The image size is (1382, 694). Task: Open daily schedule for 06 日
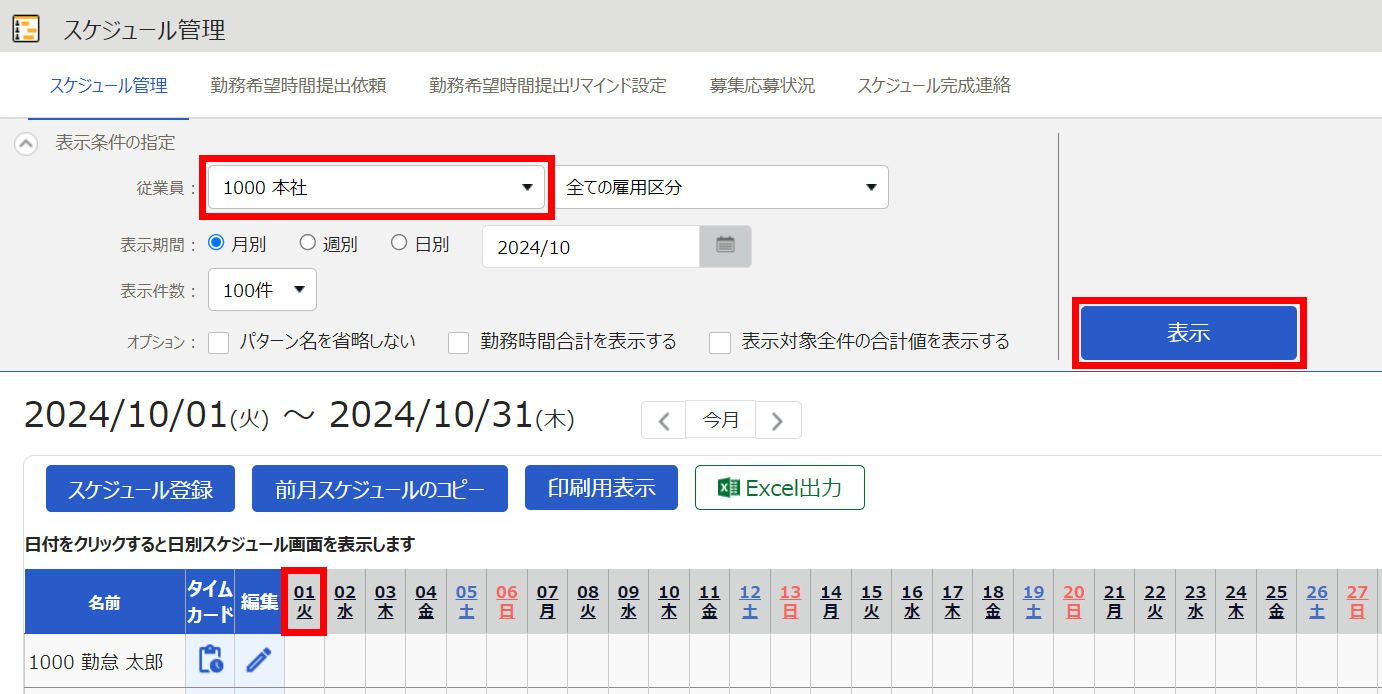tap(507, 602)
